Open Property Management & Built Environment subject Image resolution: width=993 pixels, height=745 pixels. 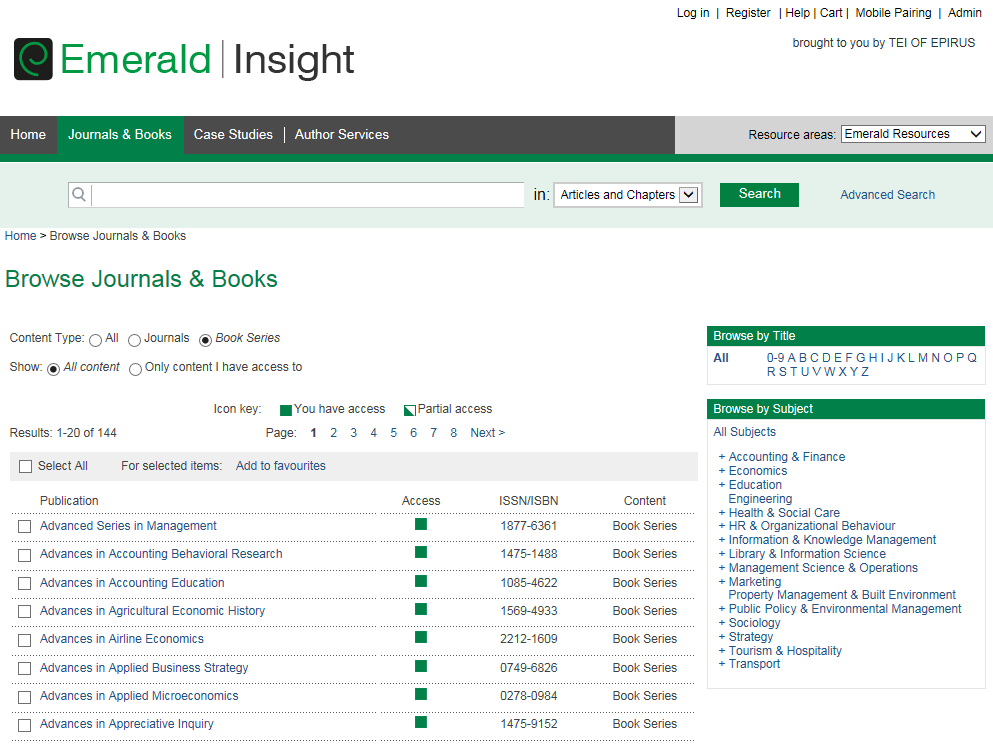pos(842,595)
